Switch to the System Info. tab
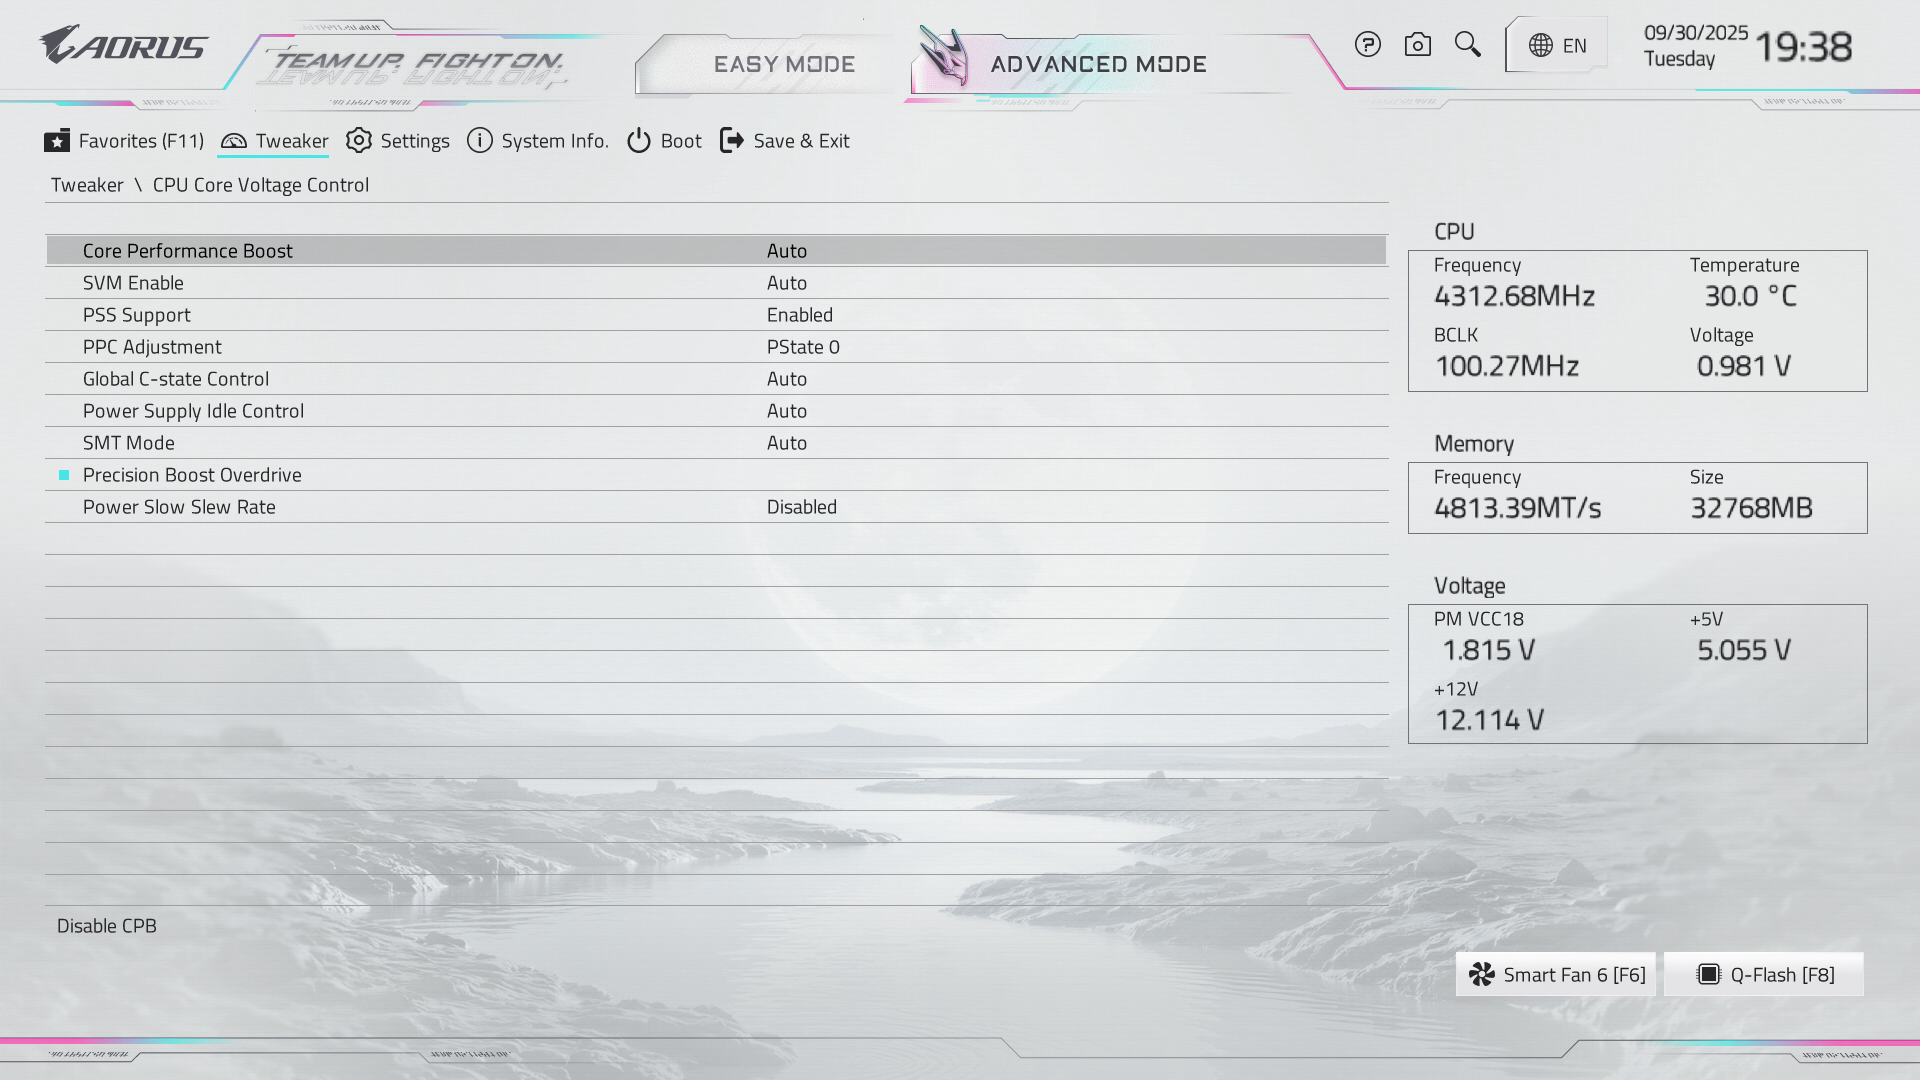The image size is (1920, 1080). [x=538, y=141]
